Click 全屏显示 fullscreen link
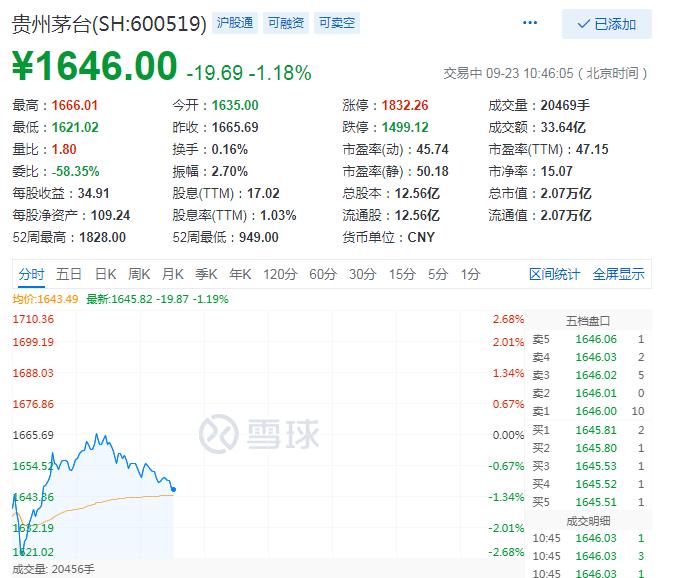The height and width of the screenshot is (578, 678). (618, 274)
